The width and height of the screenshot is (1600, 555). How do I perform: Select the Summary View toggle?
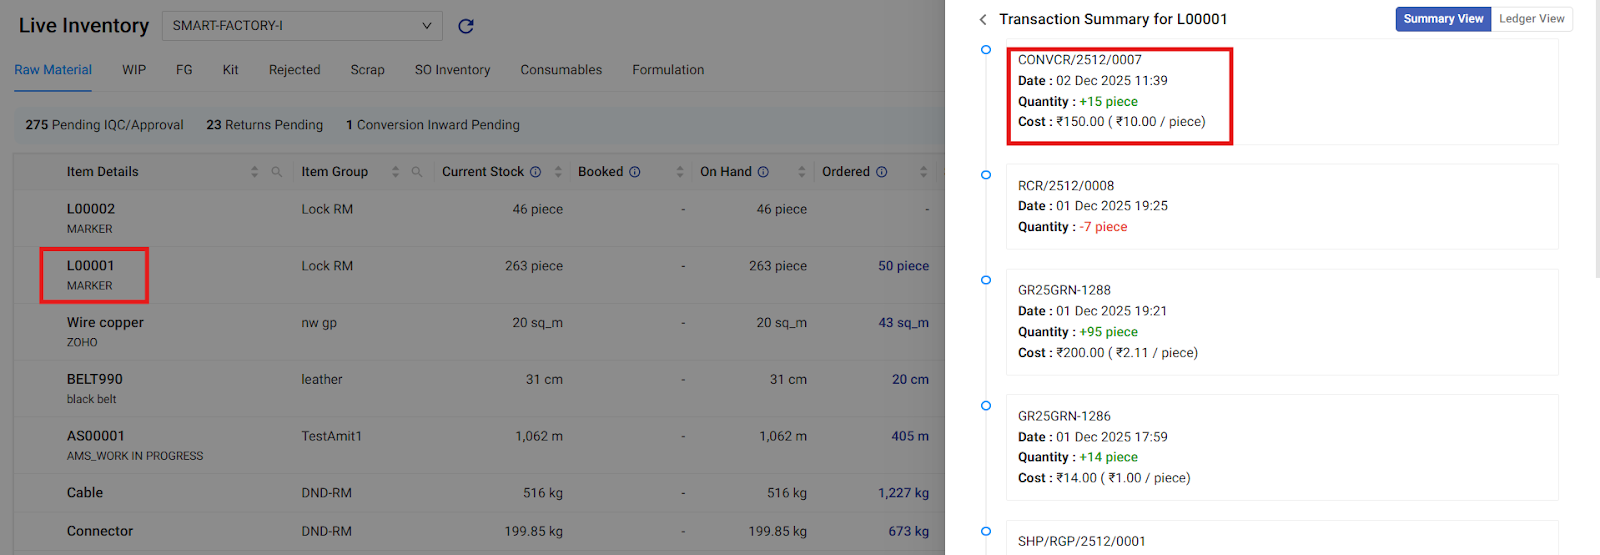click(1443, 19)
